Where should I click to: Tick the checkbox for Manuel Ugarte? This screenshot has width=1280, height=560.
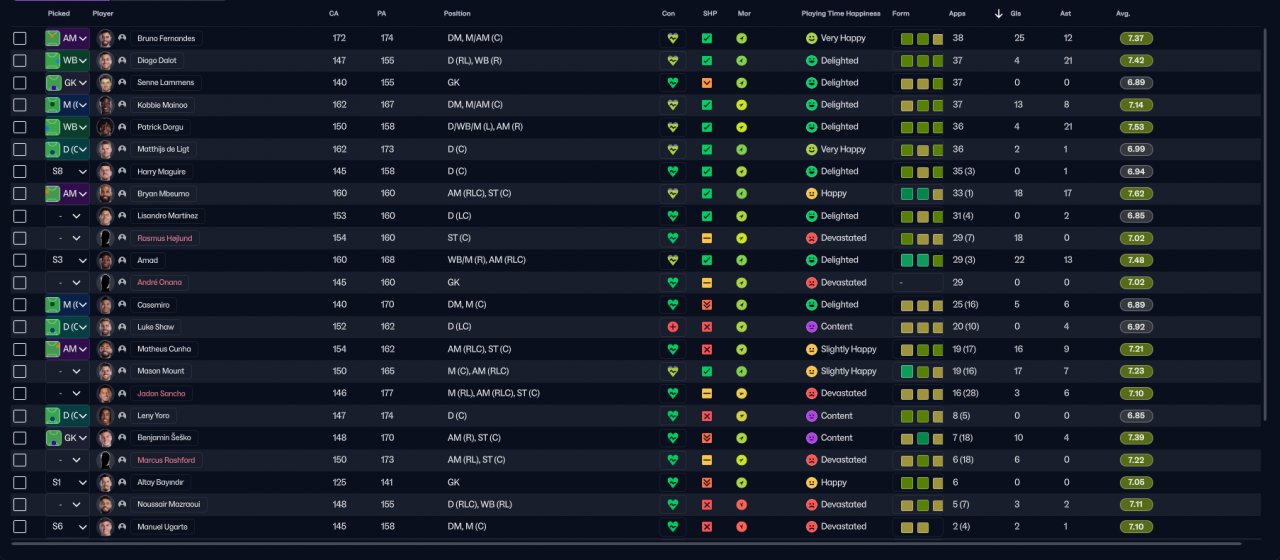coord(20,526)
